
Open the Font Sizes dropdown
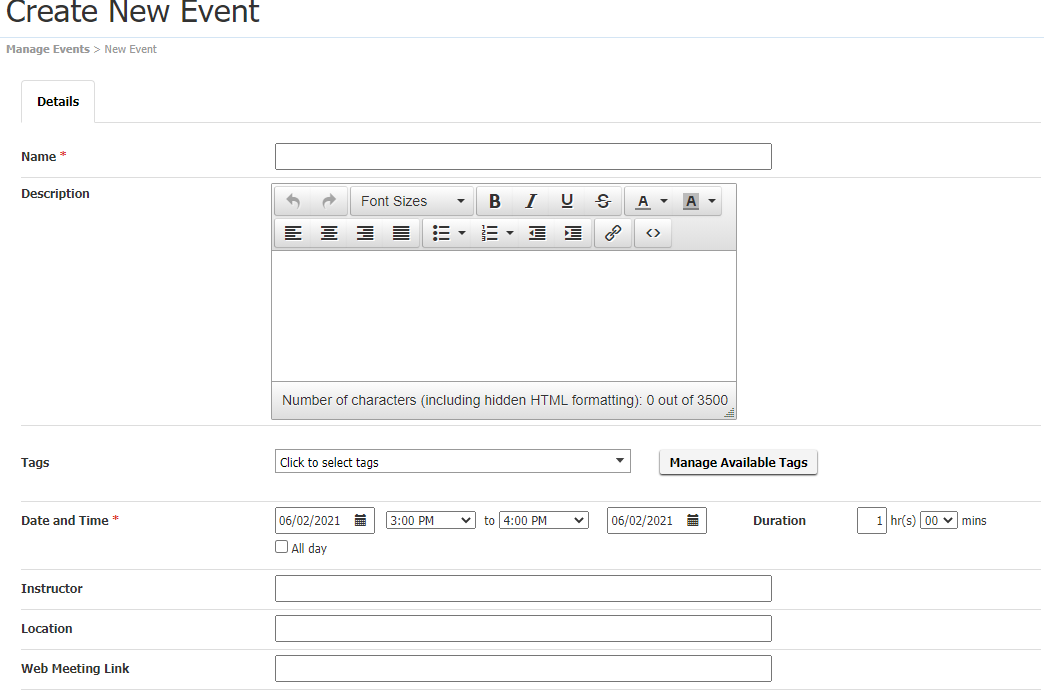(411, 200)
